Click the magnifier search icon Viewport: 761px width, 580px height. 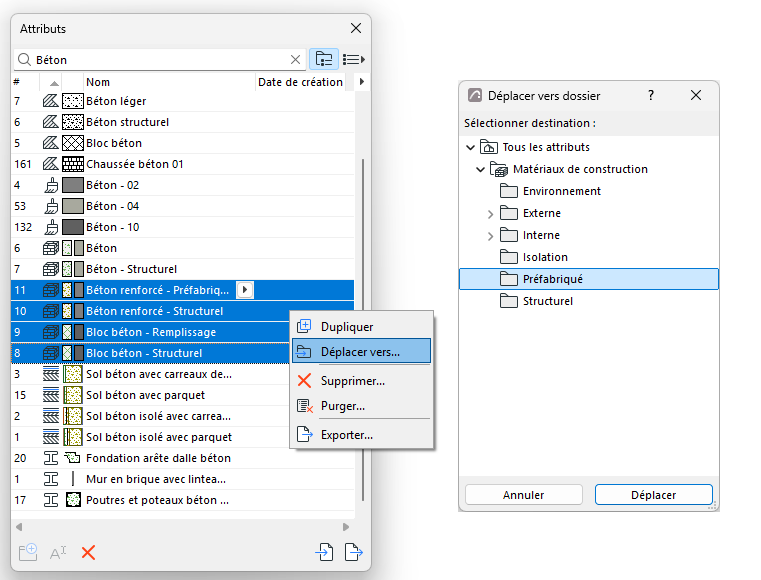[24, 60]
